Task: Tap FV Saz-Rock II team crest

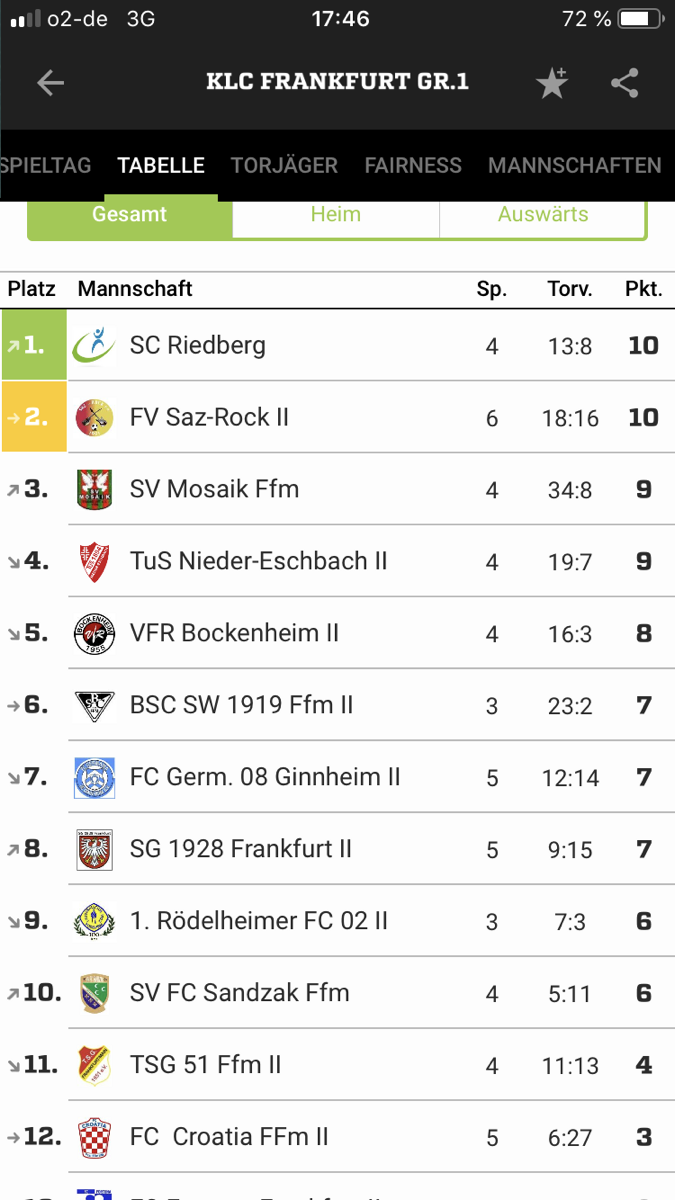Action: click(95, 417)
